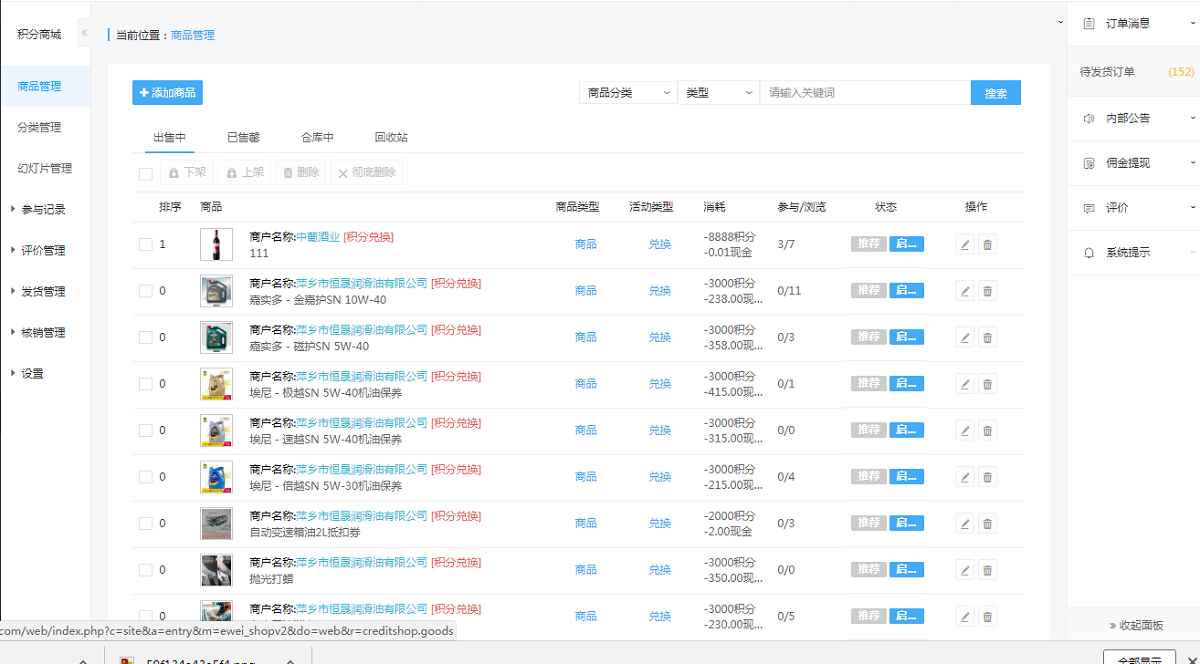Open the 商品分类 dropdown

click(628, 93)
